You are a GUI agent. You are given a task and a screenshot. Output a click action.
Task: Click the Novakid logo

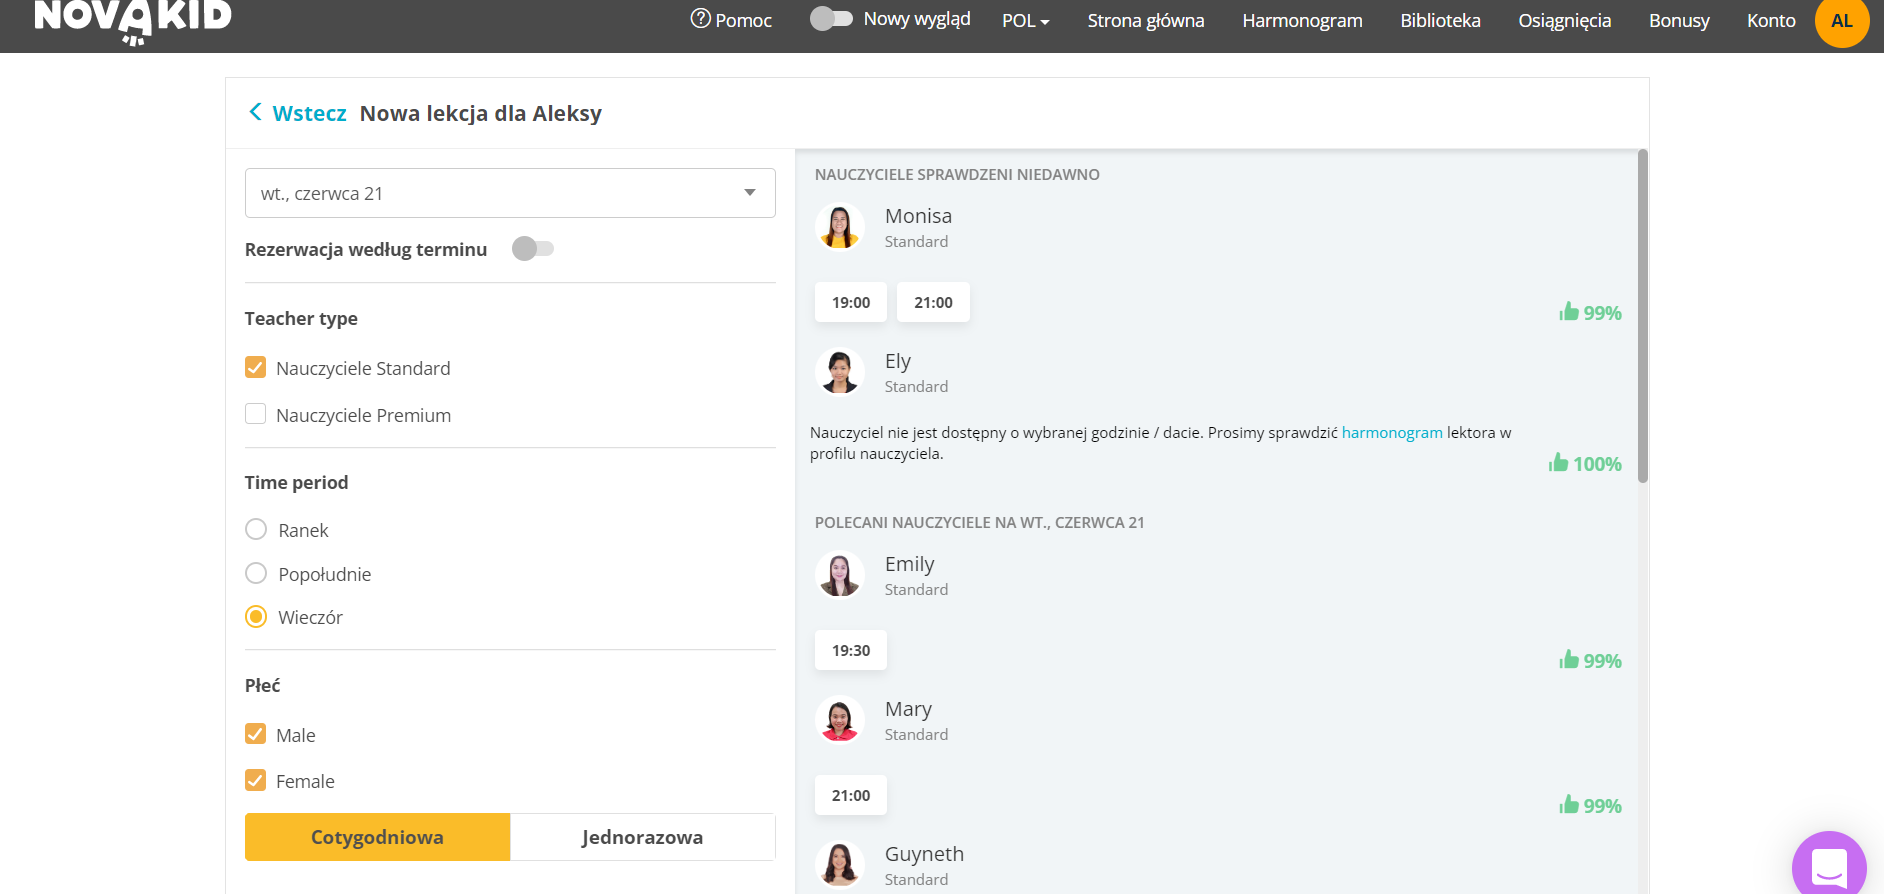click(x=133, y=20)
